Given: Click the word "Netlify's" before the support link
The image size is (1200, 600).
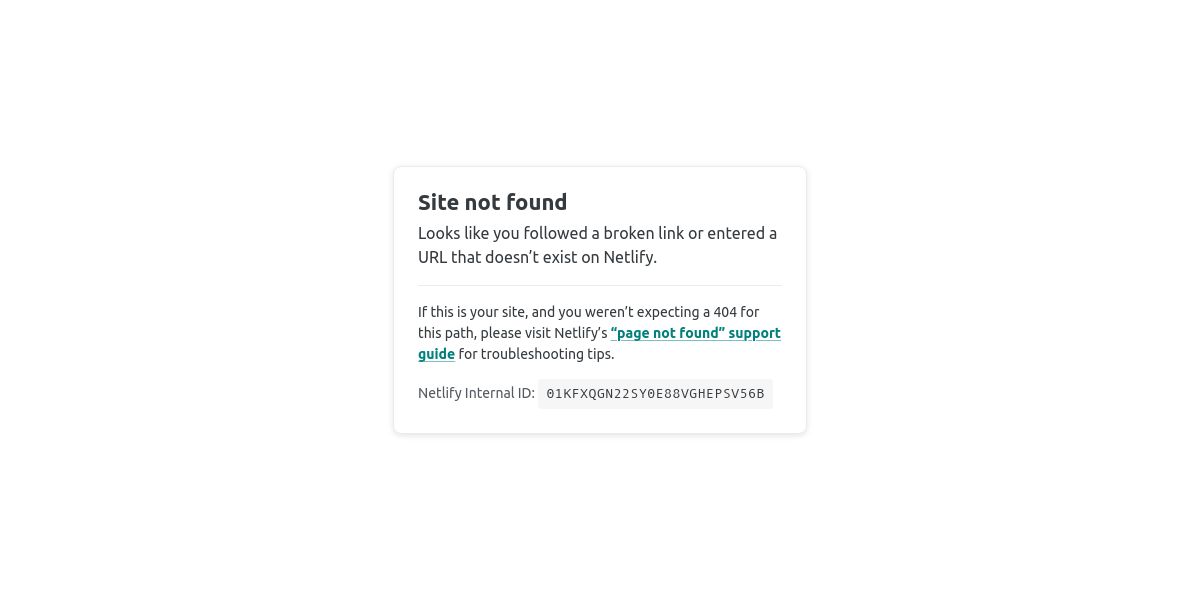Looking at the screenshot, I should click(581, 333).
